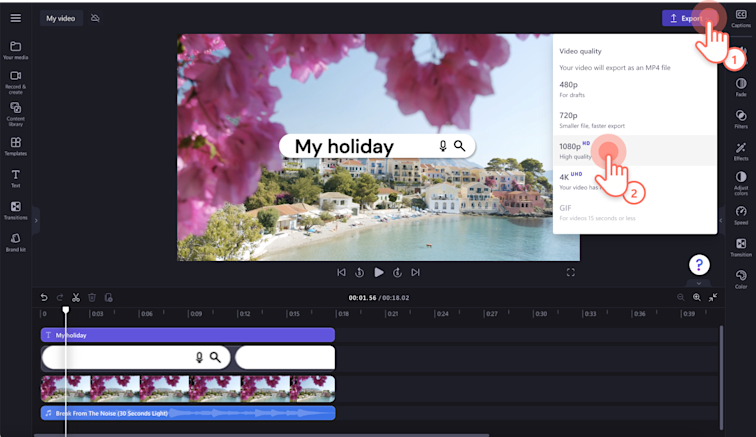
Task: Select the search bar graphic clip
Action: click(x=135, y=357)
